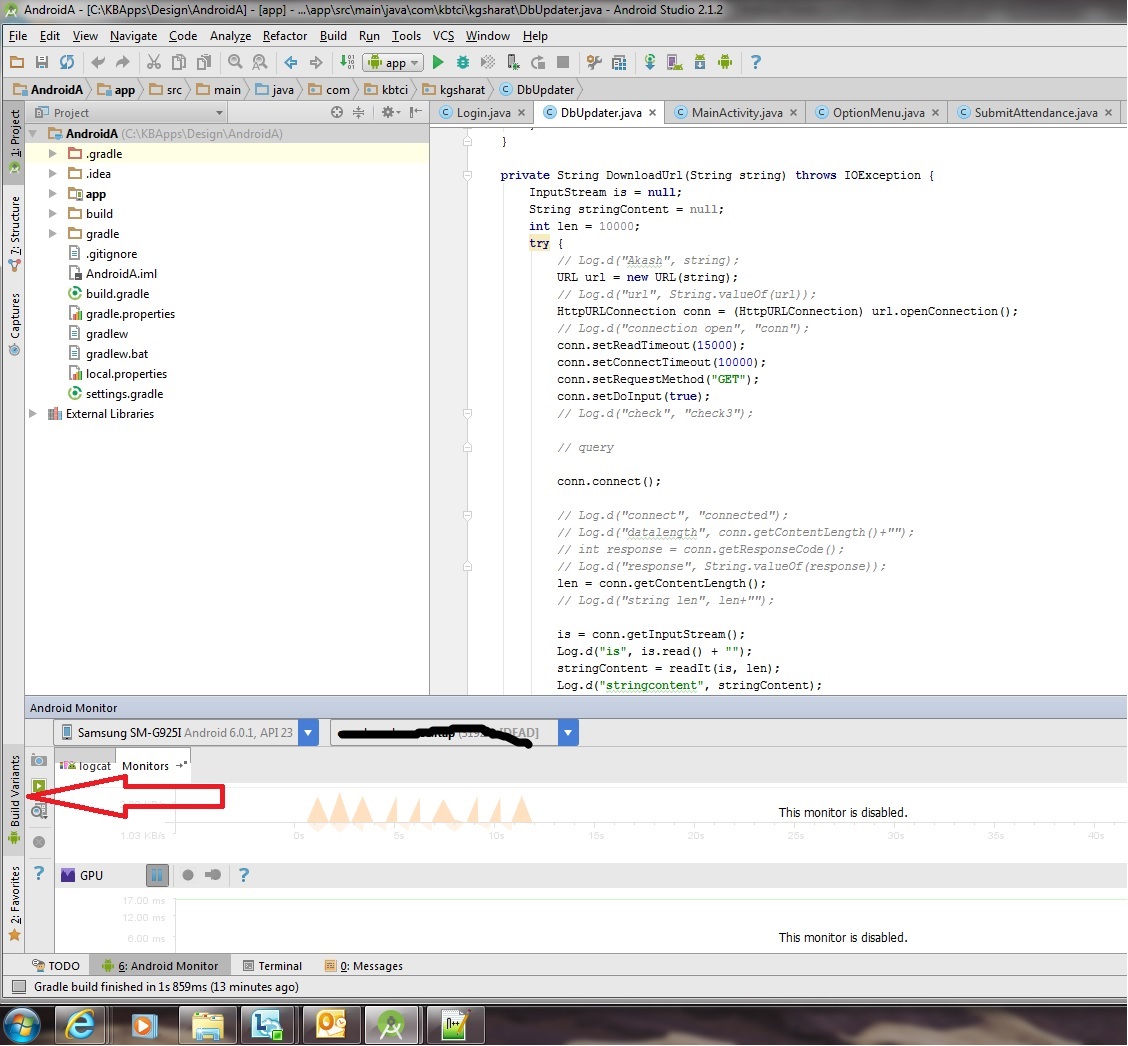This screenshot has width=1128, height=1046.
Task: Open the SDK Manager icon
Action: (699, 63)
